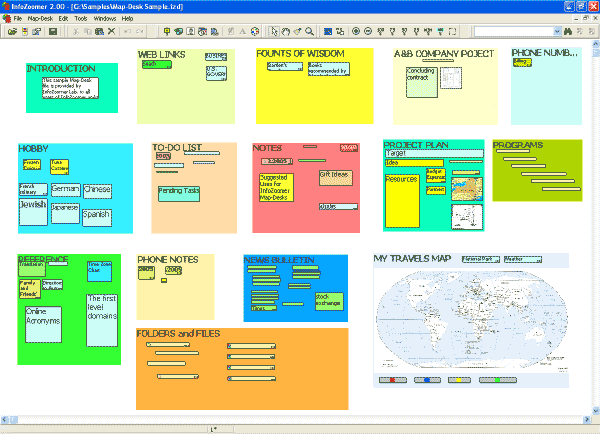This screenshot has height=434, width=600.
Task: Click the green tag toolbar icon
Action: point(179,31)
